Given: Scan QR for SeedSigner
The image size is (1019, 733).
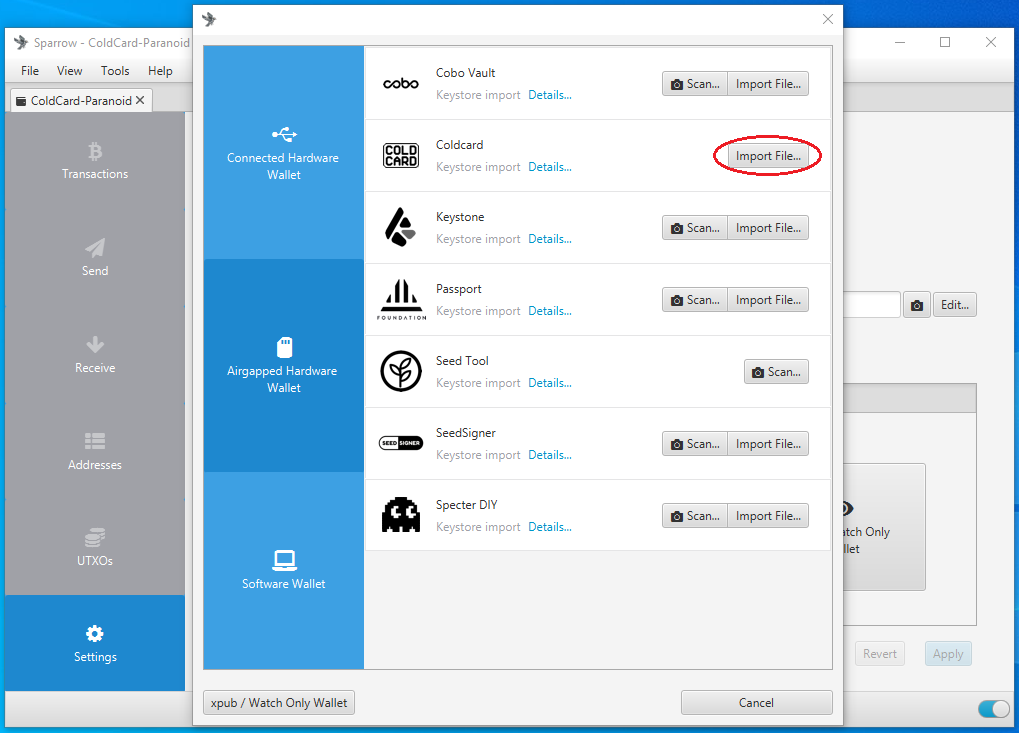Looking at the screenshot, I should click(695, 444).
